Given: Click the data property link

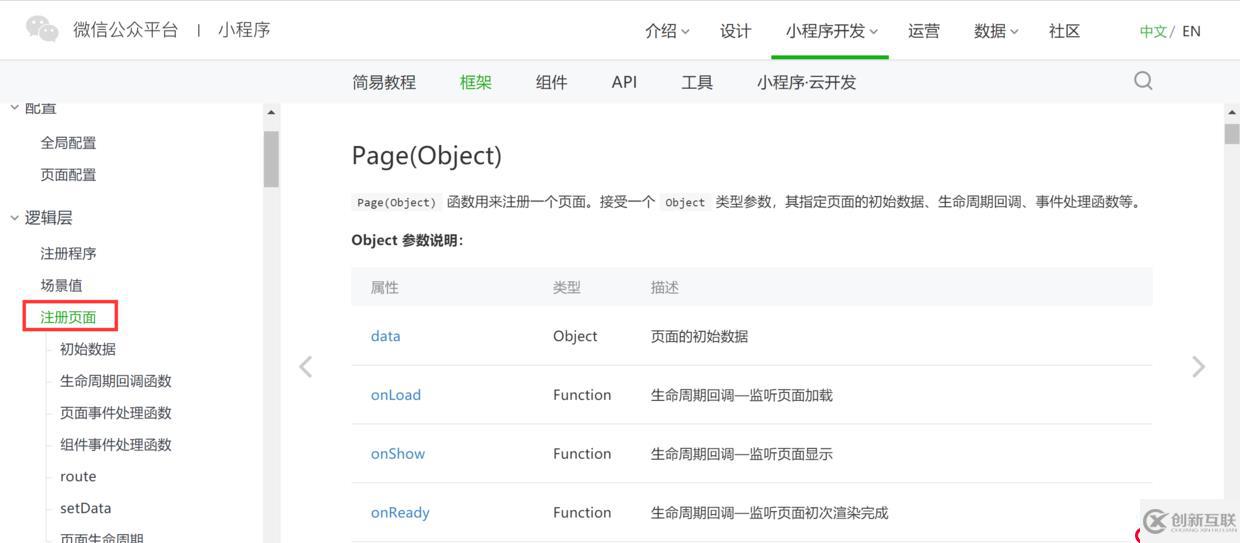Looking at the screenshot, I should click(x=385, y=336).
